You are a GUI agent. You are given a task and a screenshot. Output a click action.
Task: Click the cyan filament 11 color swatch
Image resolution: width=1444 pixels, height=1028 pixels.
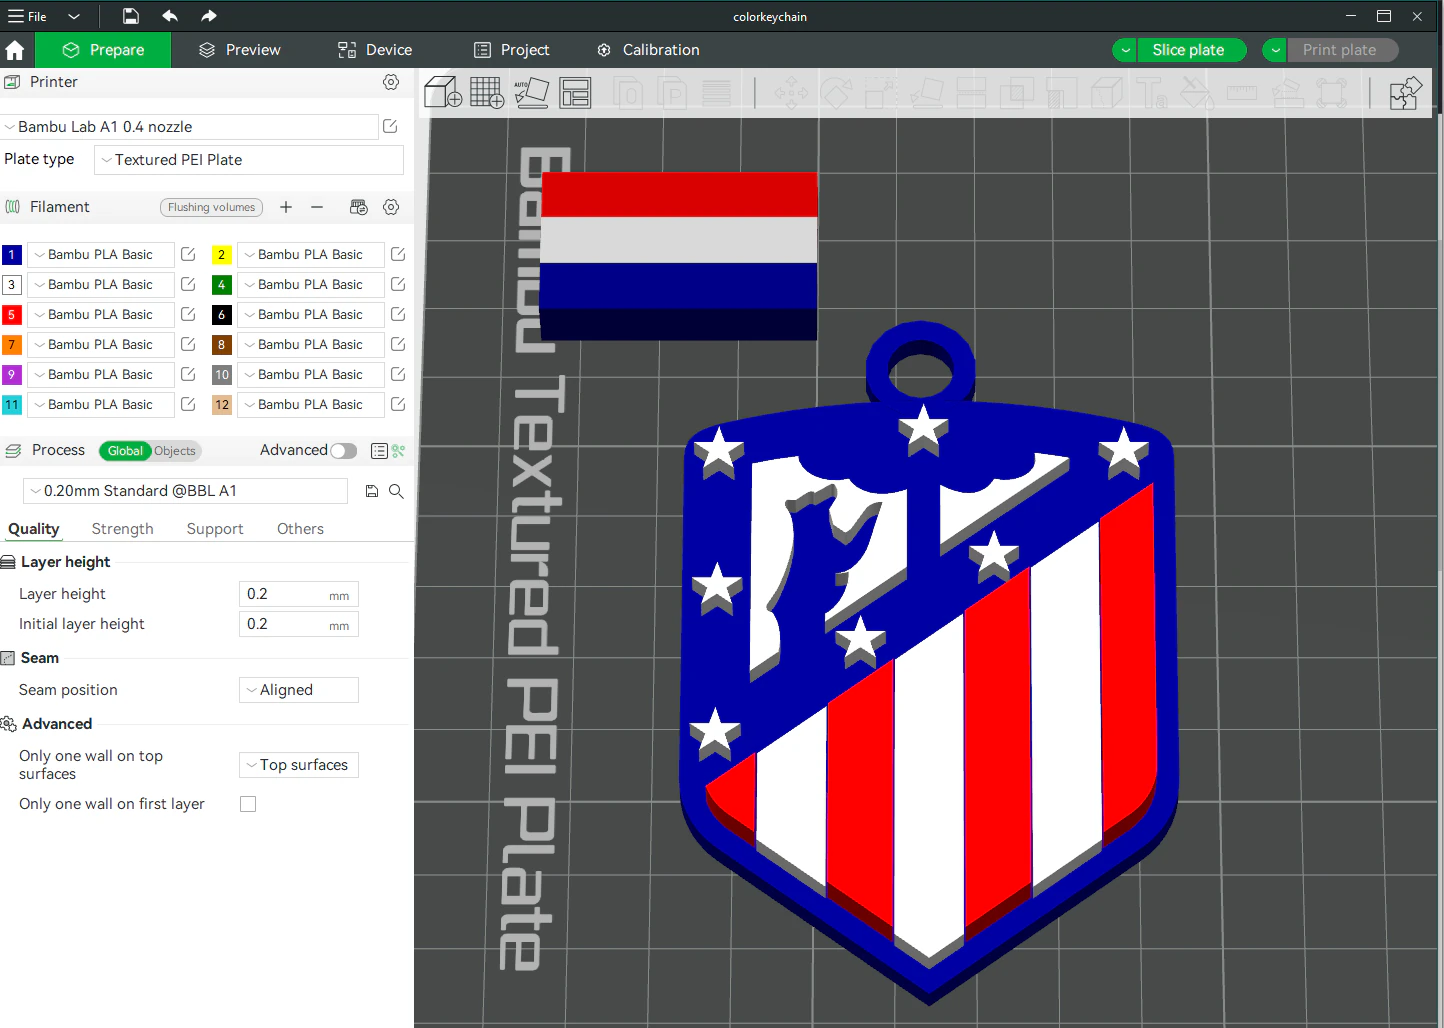[12, 405]
